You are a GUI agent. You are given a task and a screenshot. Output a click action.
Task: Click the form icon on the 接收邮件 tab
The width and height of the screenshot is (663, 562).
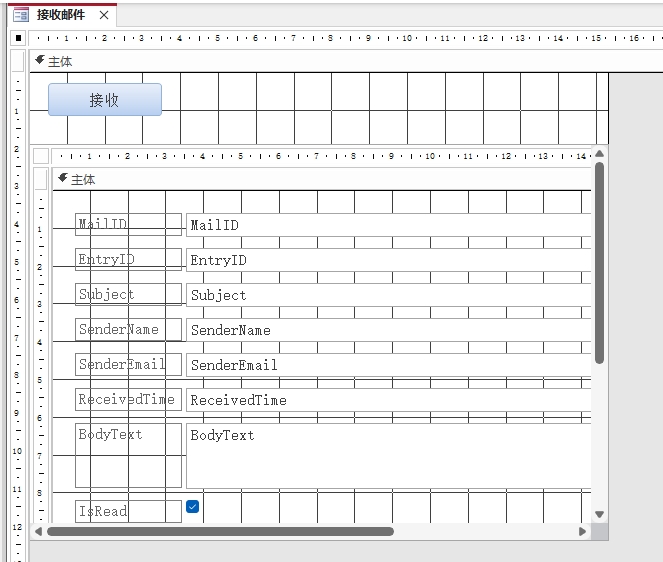21,15
